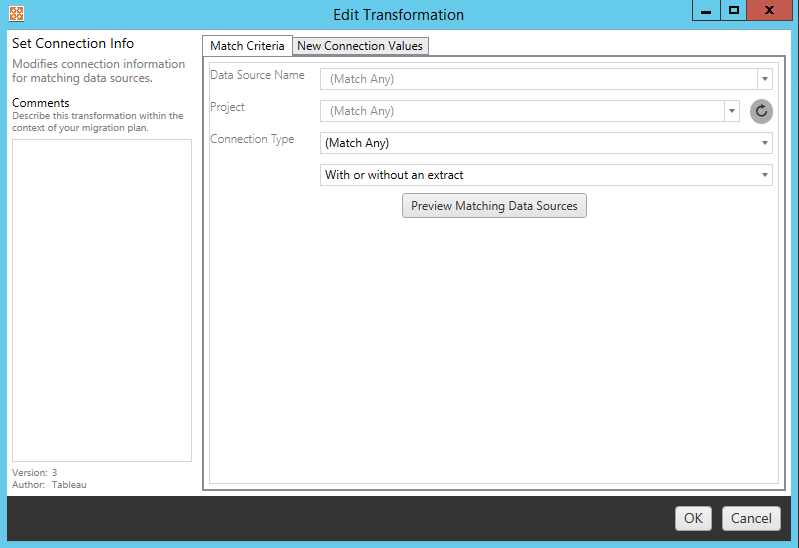
Task: Expand the Project dropdown arrow
Action: tap(732, 111)
